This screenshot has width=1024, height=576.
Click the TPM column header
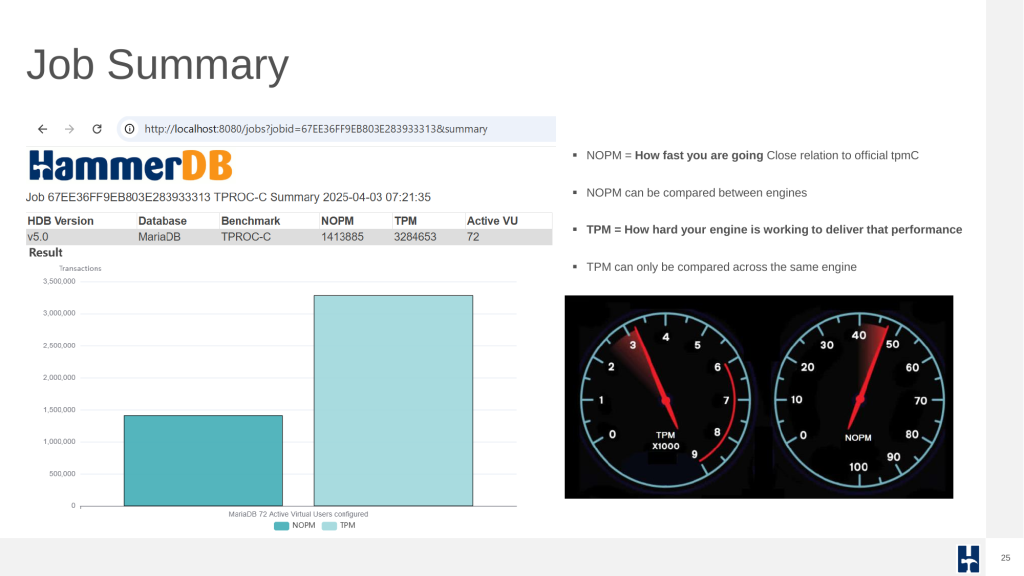pyautogui.click(x=405, y=221)
